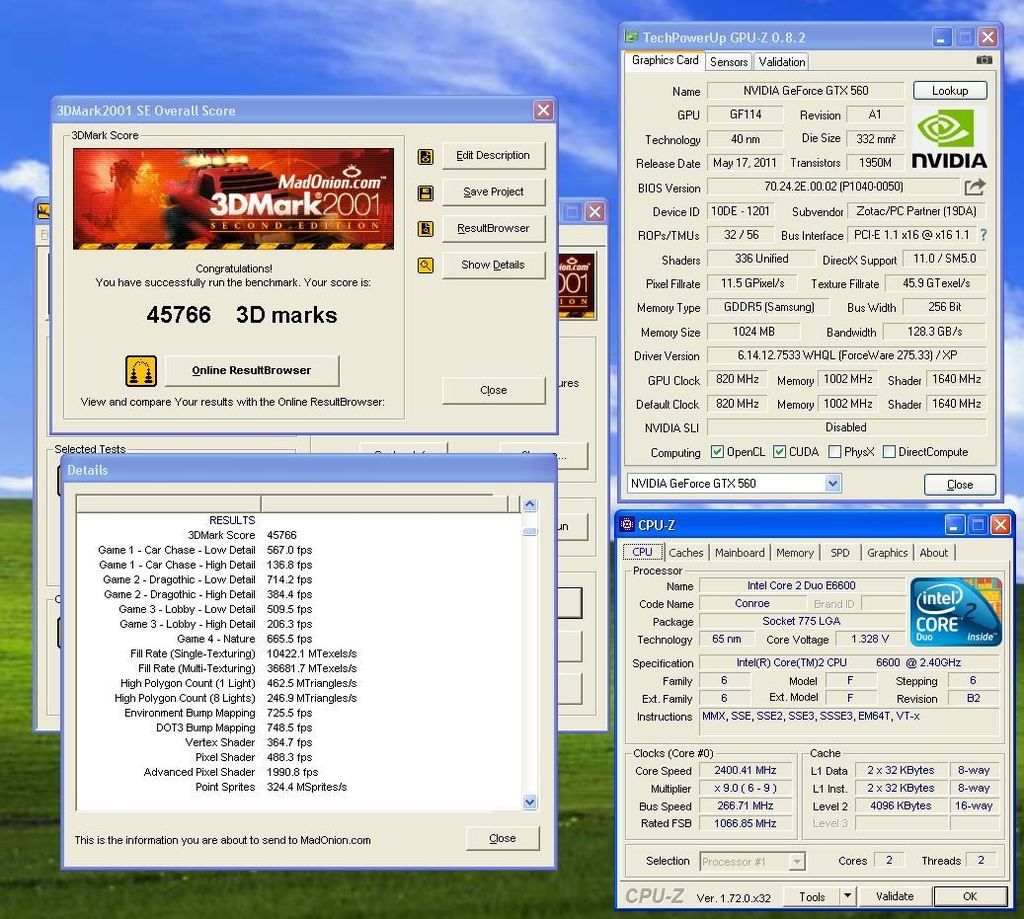Click the BIOS Version value field
Viewport: 1024px width, 919px height.
(833, 187)
